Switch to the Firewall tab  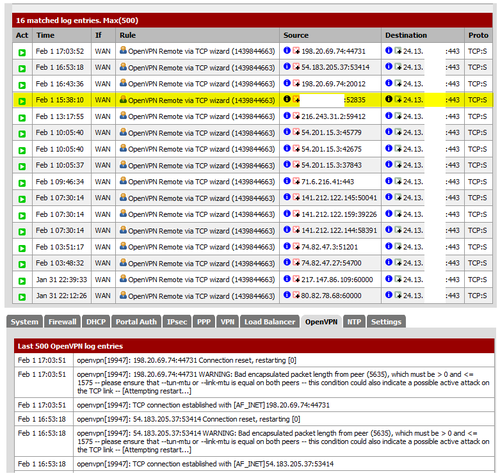click(62, 322)
